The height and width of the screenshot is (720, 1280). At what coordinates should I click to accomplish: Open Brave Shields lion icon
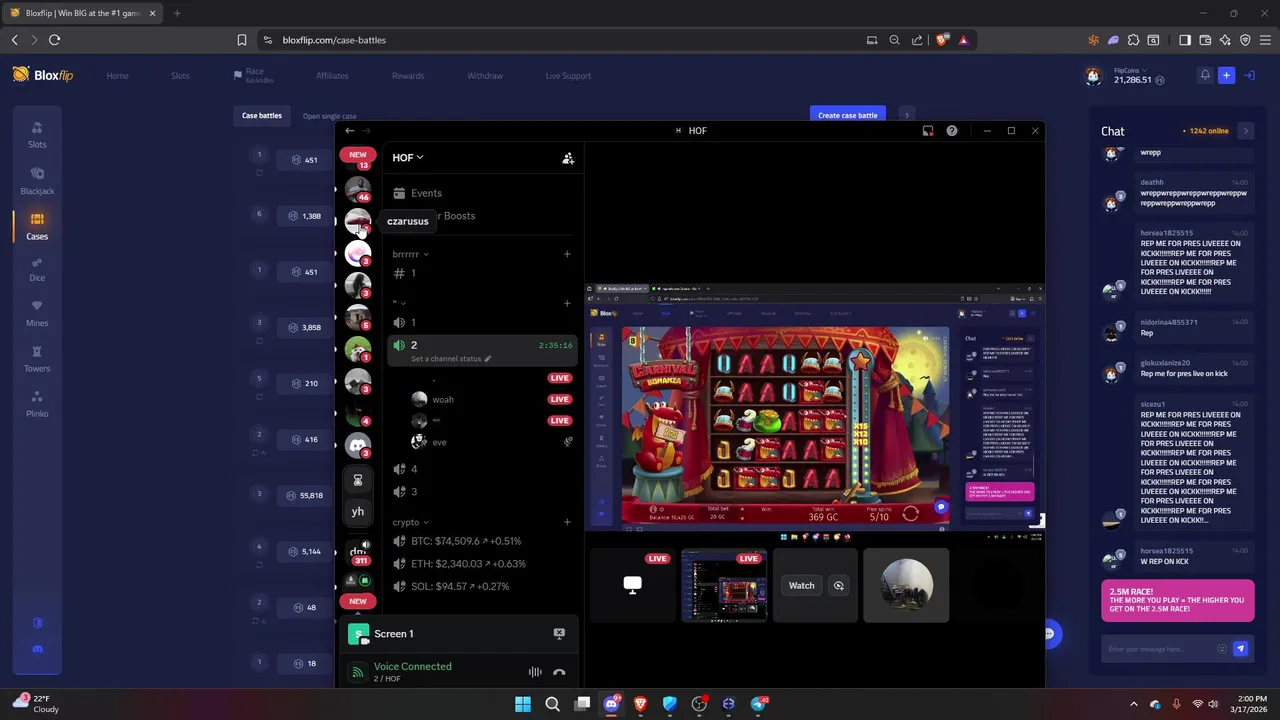tap(942, 40)
